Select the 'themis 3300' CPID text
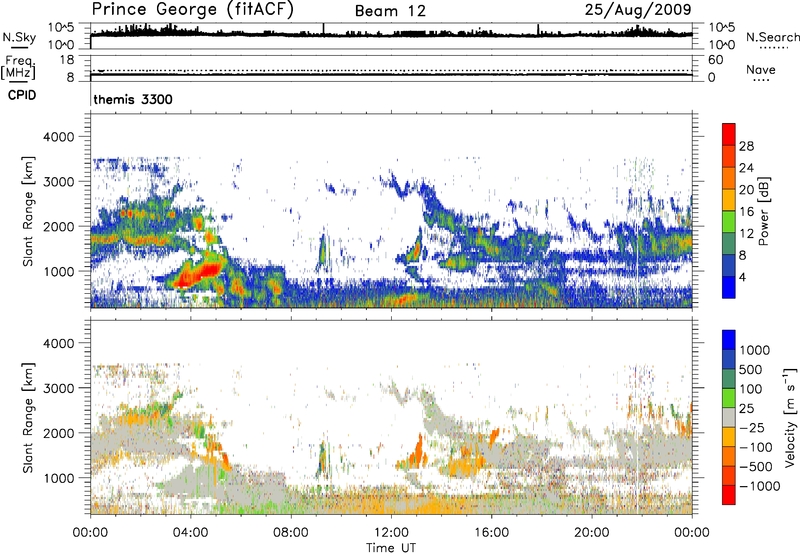Image resolution: width=800 pixels, height=554 pixels. point(133,99)
